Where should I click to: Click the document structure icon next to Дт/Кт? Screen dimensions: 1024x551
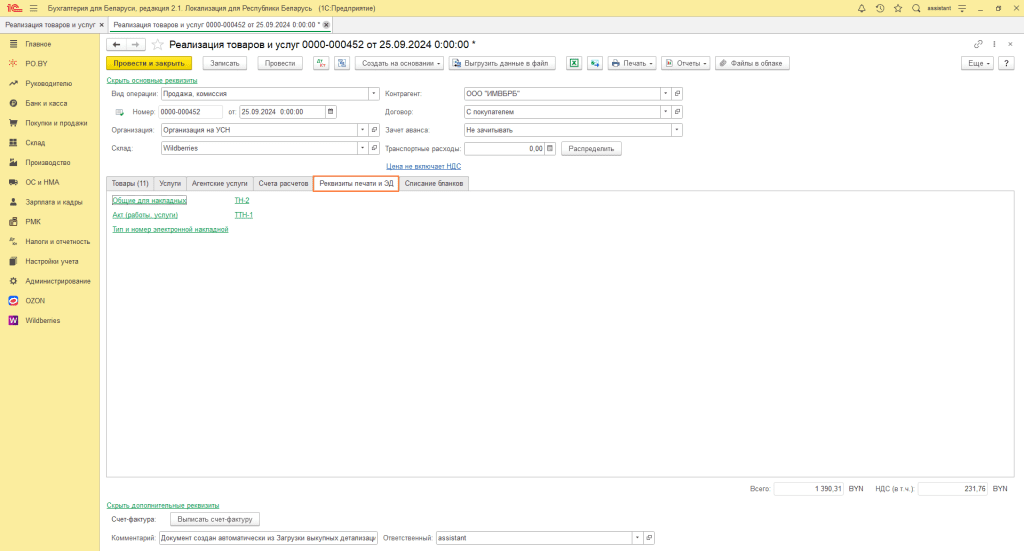pos(342,63)
